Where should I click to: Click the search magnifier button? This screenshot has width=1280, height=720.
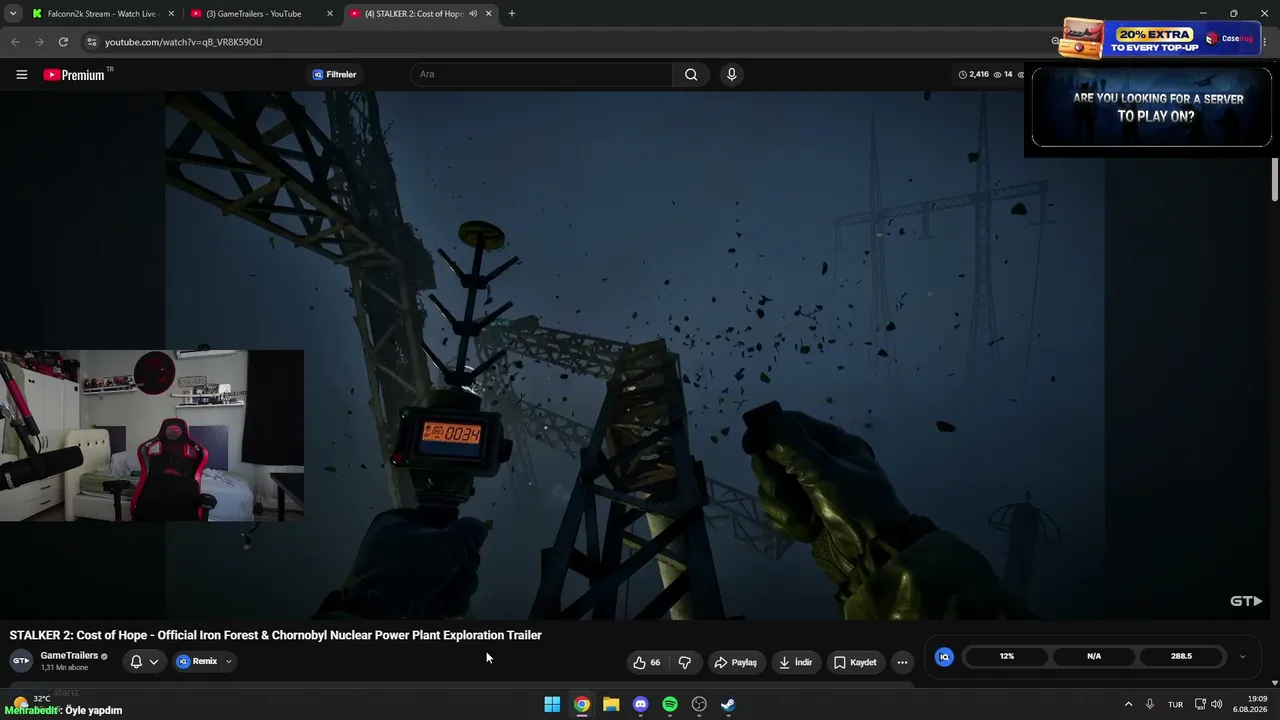click(x=691, y=74)
